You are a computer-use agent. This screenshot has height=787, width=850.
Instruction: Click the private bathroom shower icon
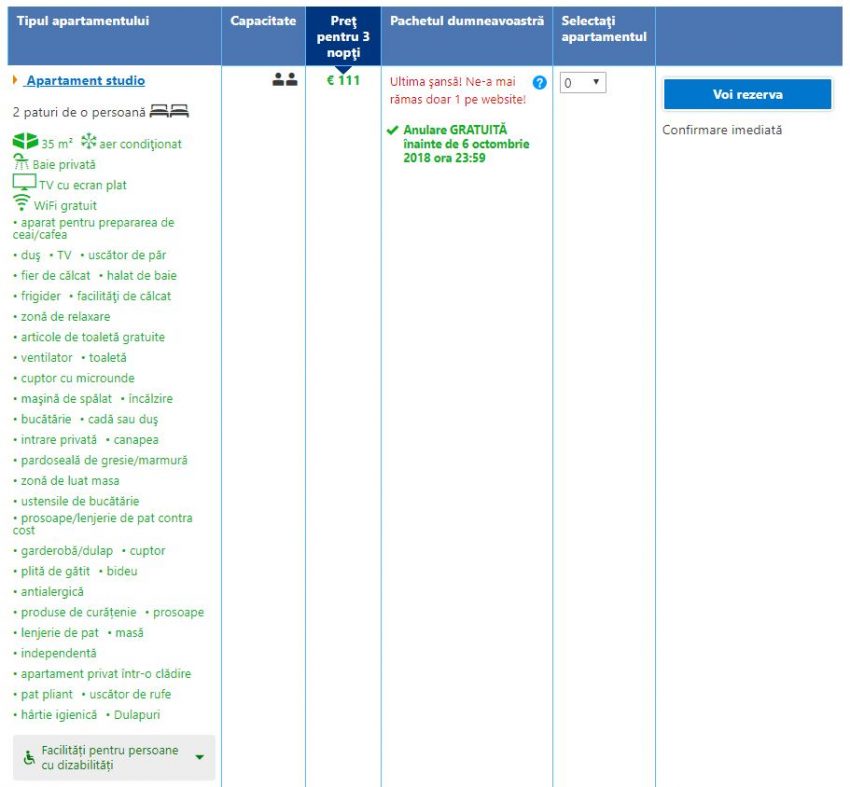(x=22, y=164)
